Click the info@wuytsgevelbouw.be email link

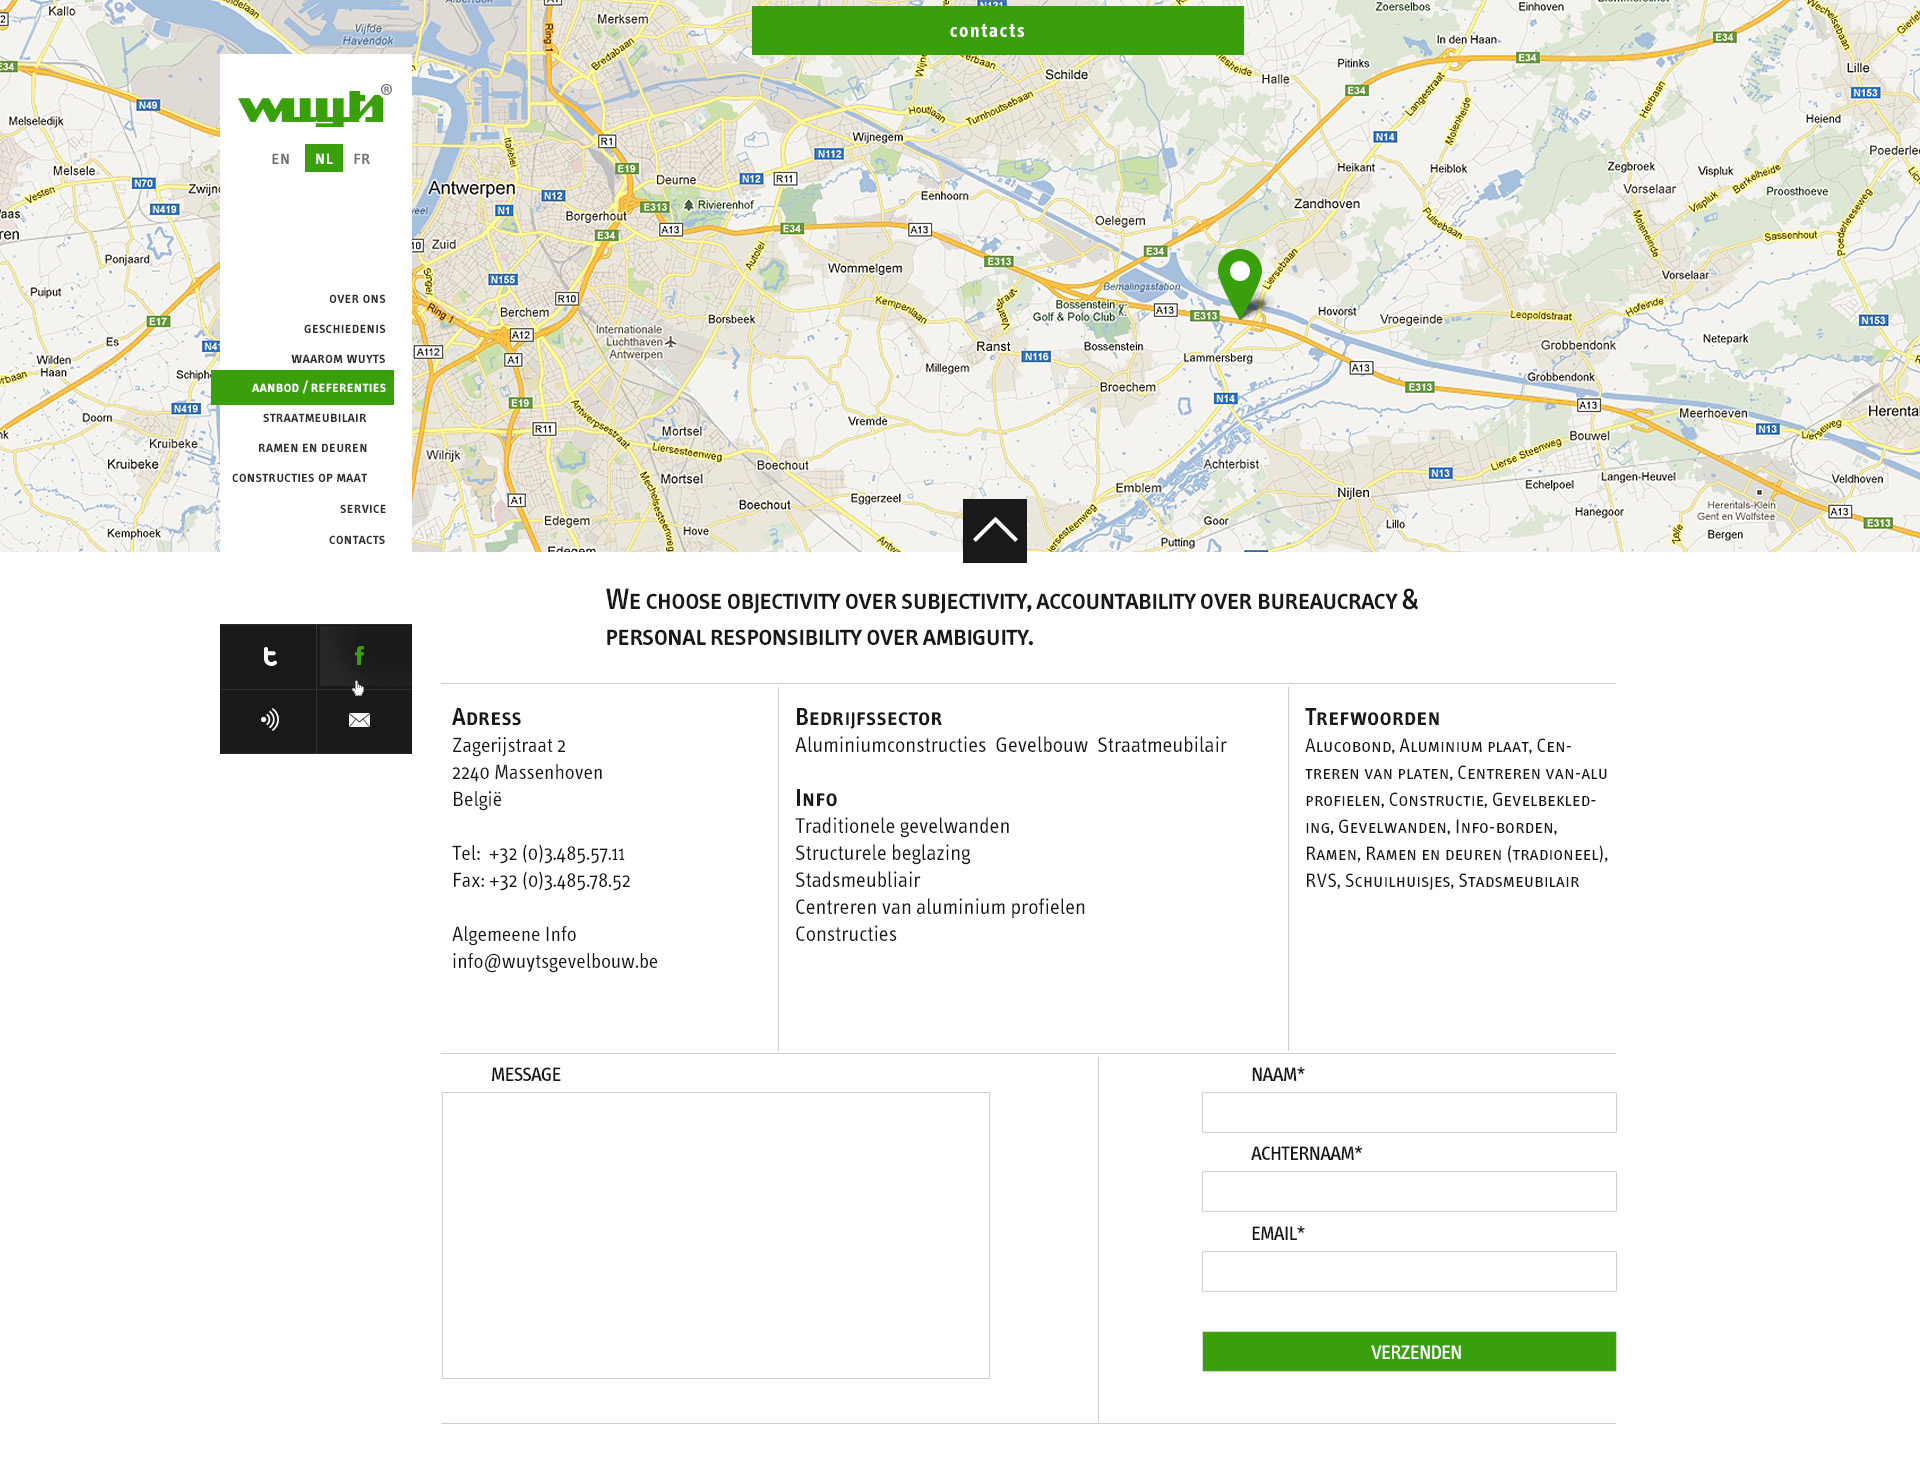pyautogui.click(x=555, y=961)
